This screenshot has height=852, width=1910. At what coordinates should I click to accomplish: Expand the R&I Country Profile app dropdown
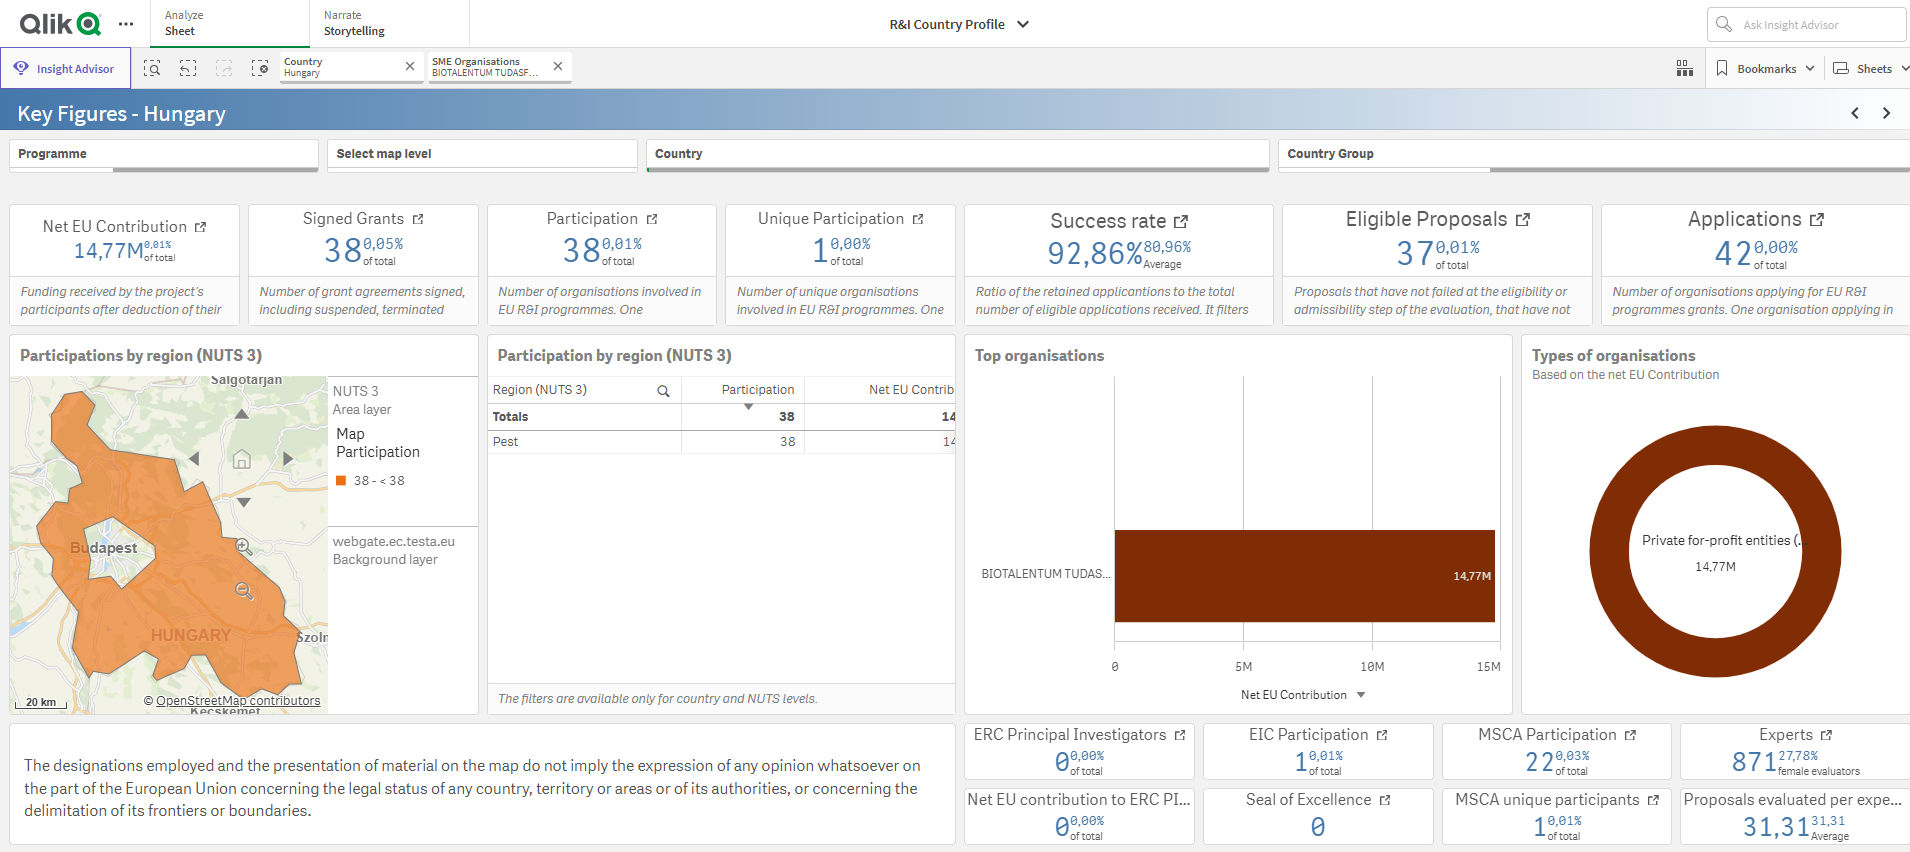coord(1023,24)
